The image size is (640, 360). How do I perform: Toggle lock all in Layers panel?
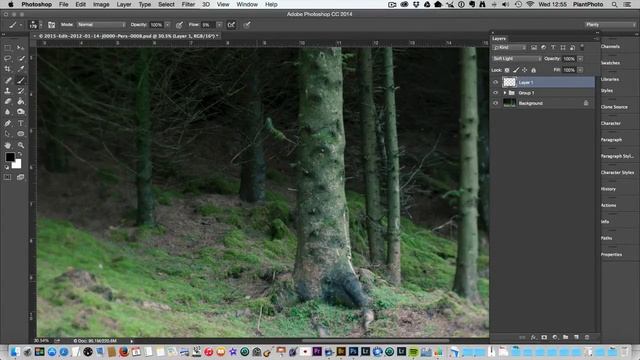coord(533,70)
